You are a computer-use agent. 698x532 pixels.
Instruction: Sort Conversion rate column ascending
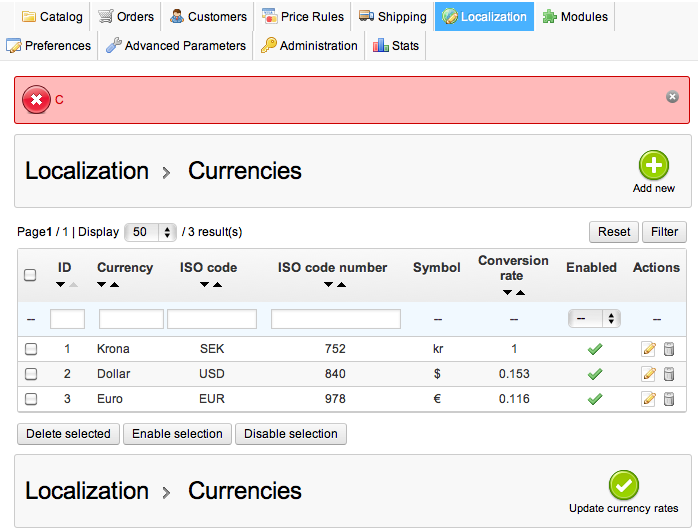520,292
